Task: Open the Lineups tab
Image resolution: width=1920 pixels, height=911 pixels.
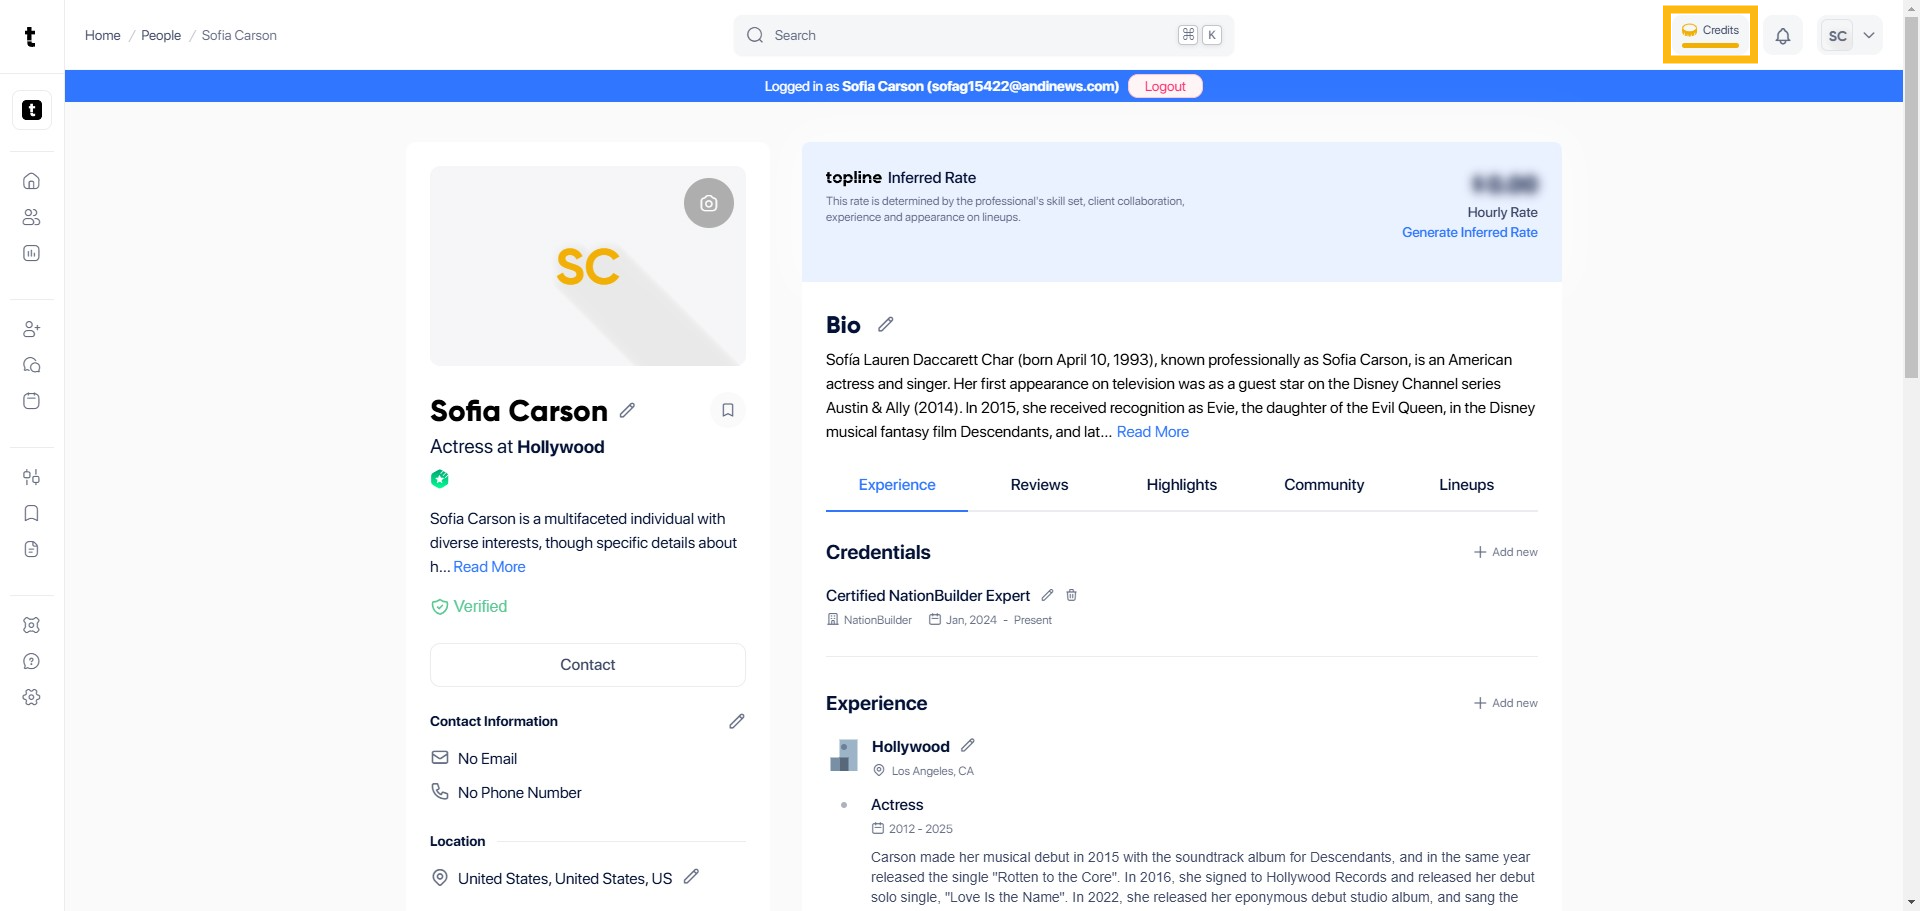Action: pyautogui.click(x=1466, y=485)
